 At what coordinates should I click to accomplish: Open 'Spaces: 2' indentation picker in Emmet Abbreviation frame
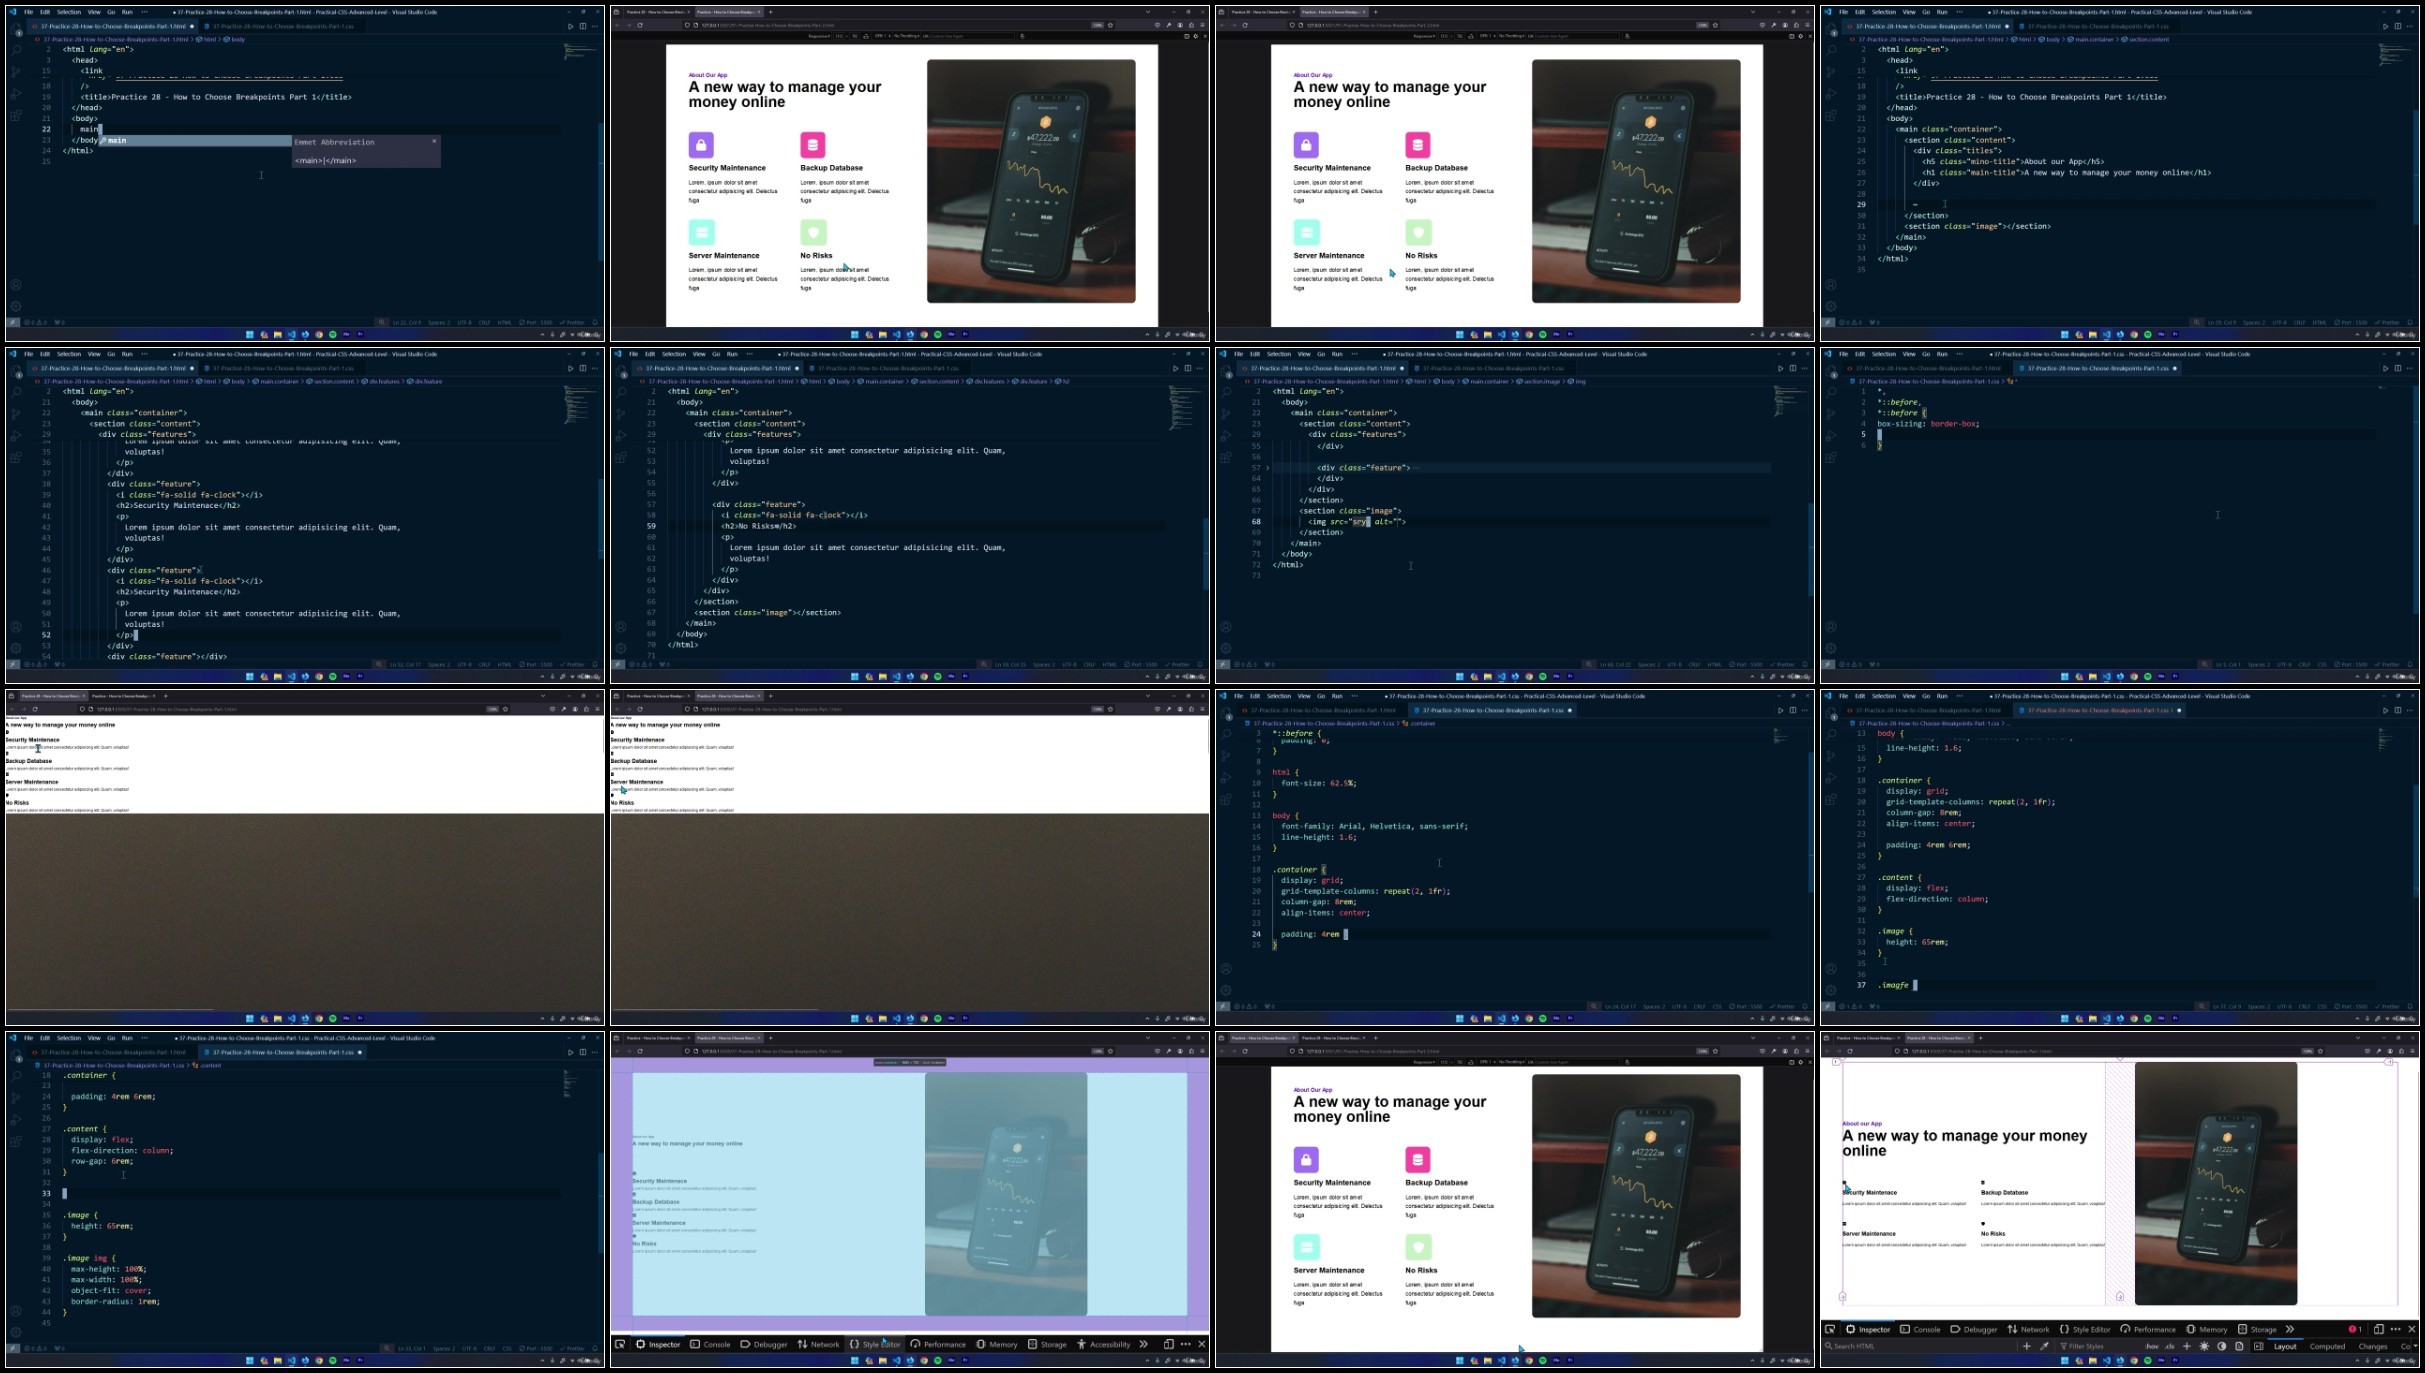pyautogui.click(x=439, y=323)
